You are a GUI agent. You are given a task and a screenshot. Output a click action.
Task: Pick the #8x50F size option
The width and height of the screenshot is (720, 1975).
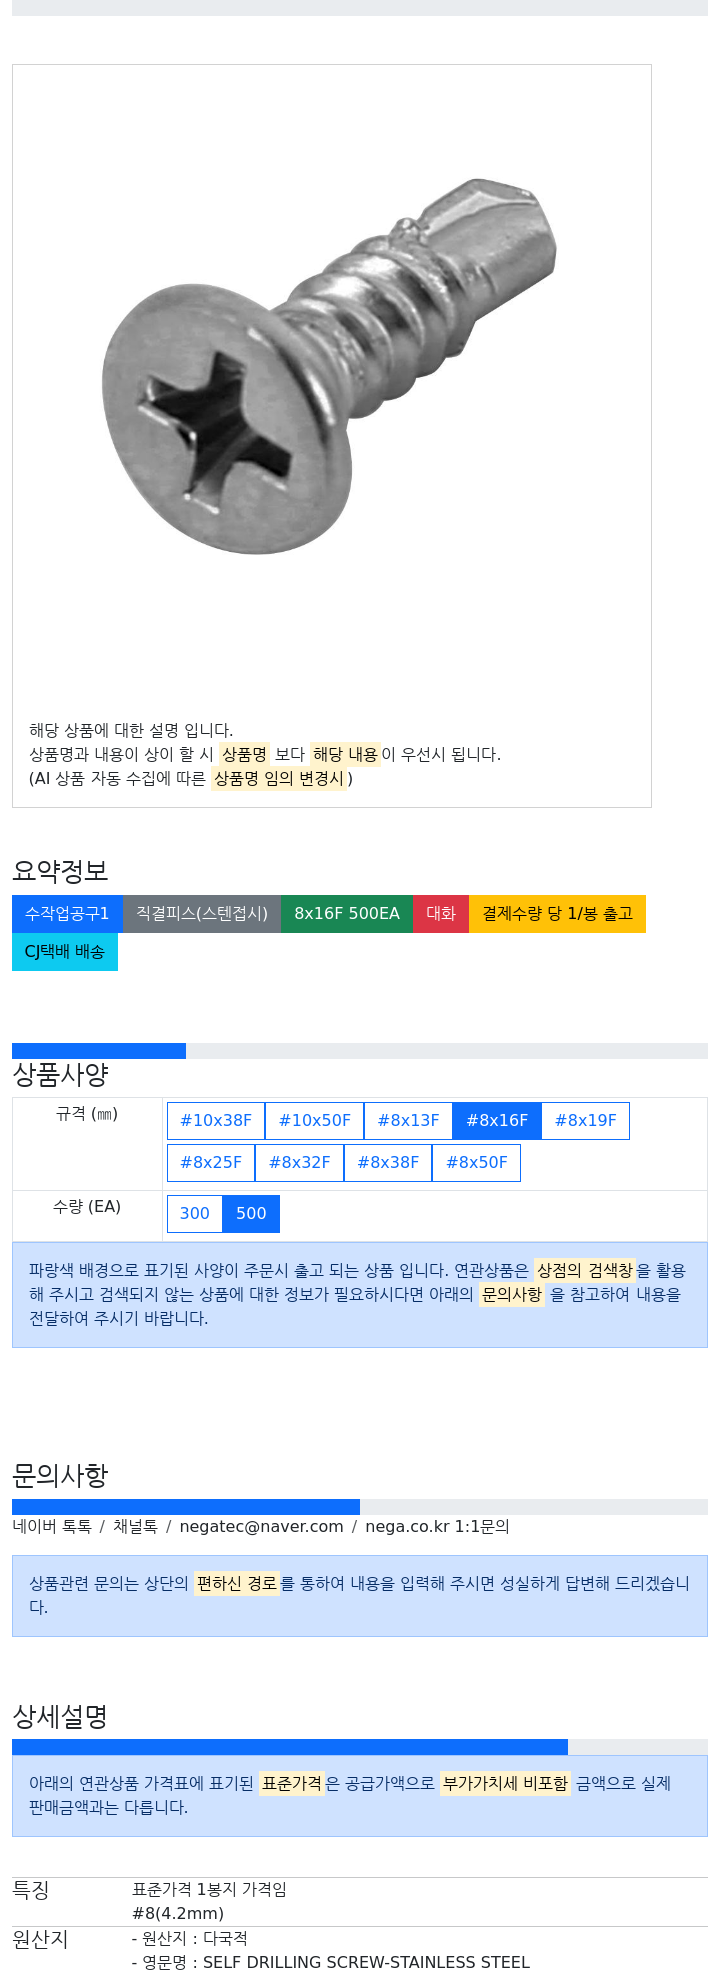click(x=477, y=1163)
